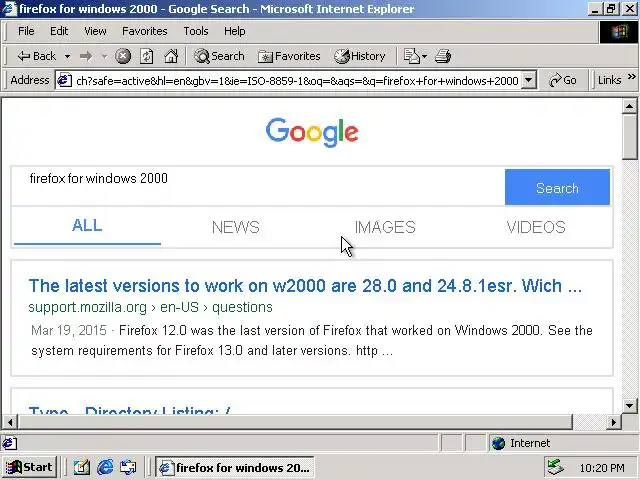
Task: Open the Back history dropdown arrow
Action: [x=67, y=56]
